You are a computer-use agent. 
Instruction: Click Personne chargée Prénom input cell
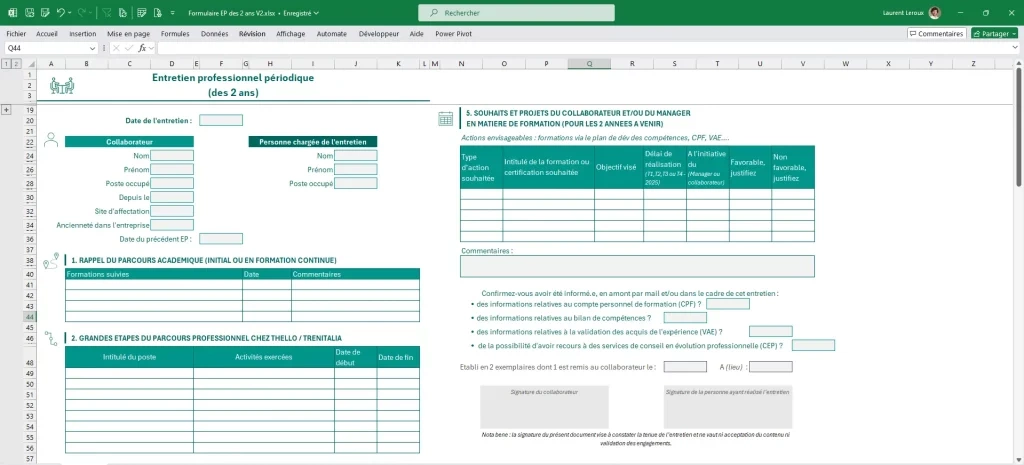(356, 169)
